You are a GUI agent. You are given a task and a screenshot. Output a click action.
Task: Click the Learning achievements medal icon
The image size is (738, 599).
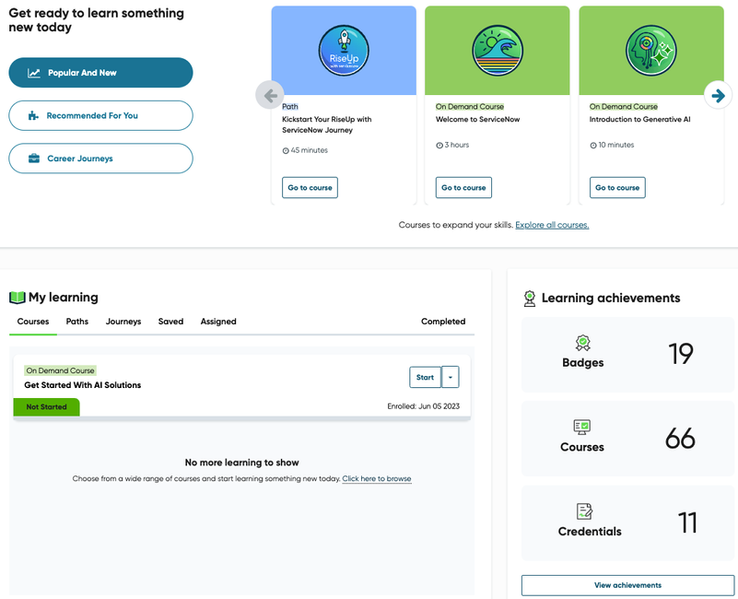[x=529, y=299]
